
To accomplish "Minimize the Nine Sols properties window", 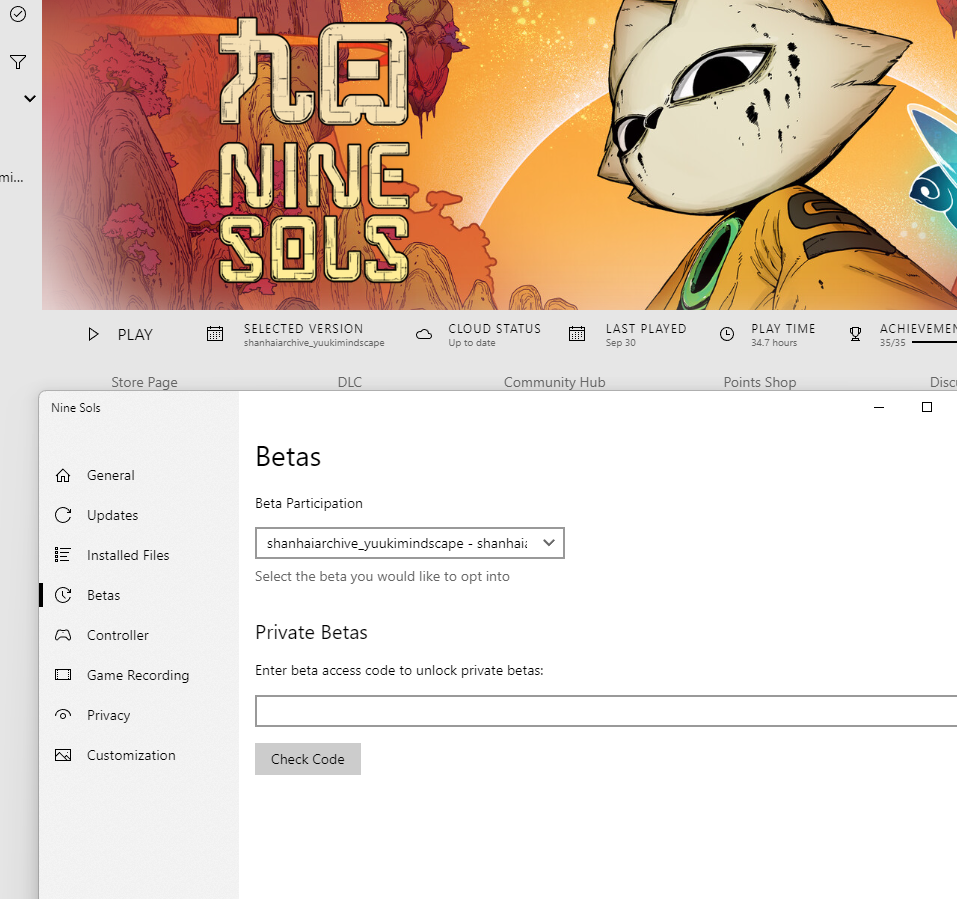I will [x=879, y=407].
